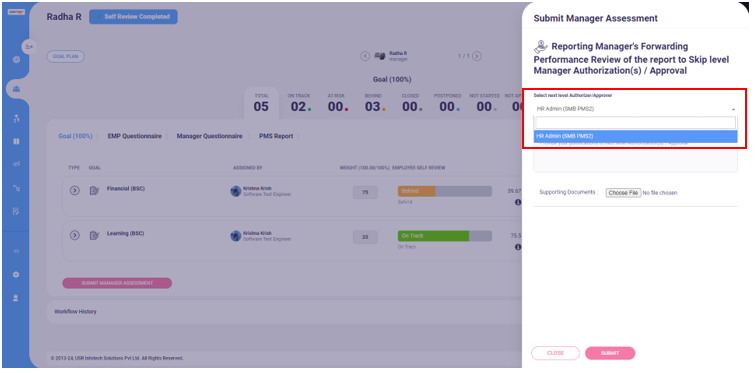Go to next employee arrow
This screenshot has height=373, width=755.
477,56
